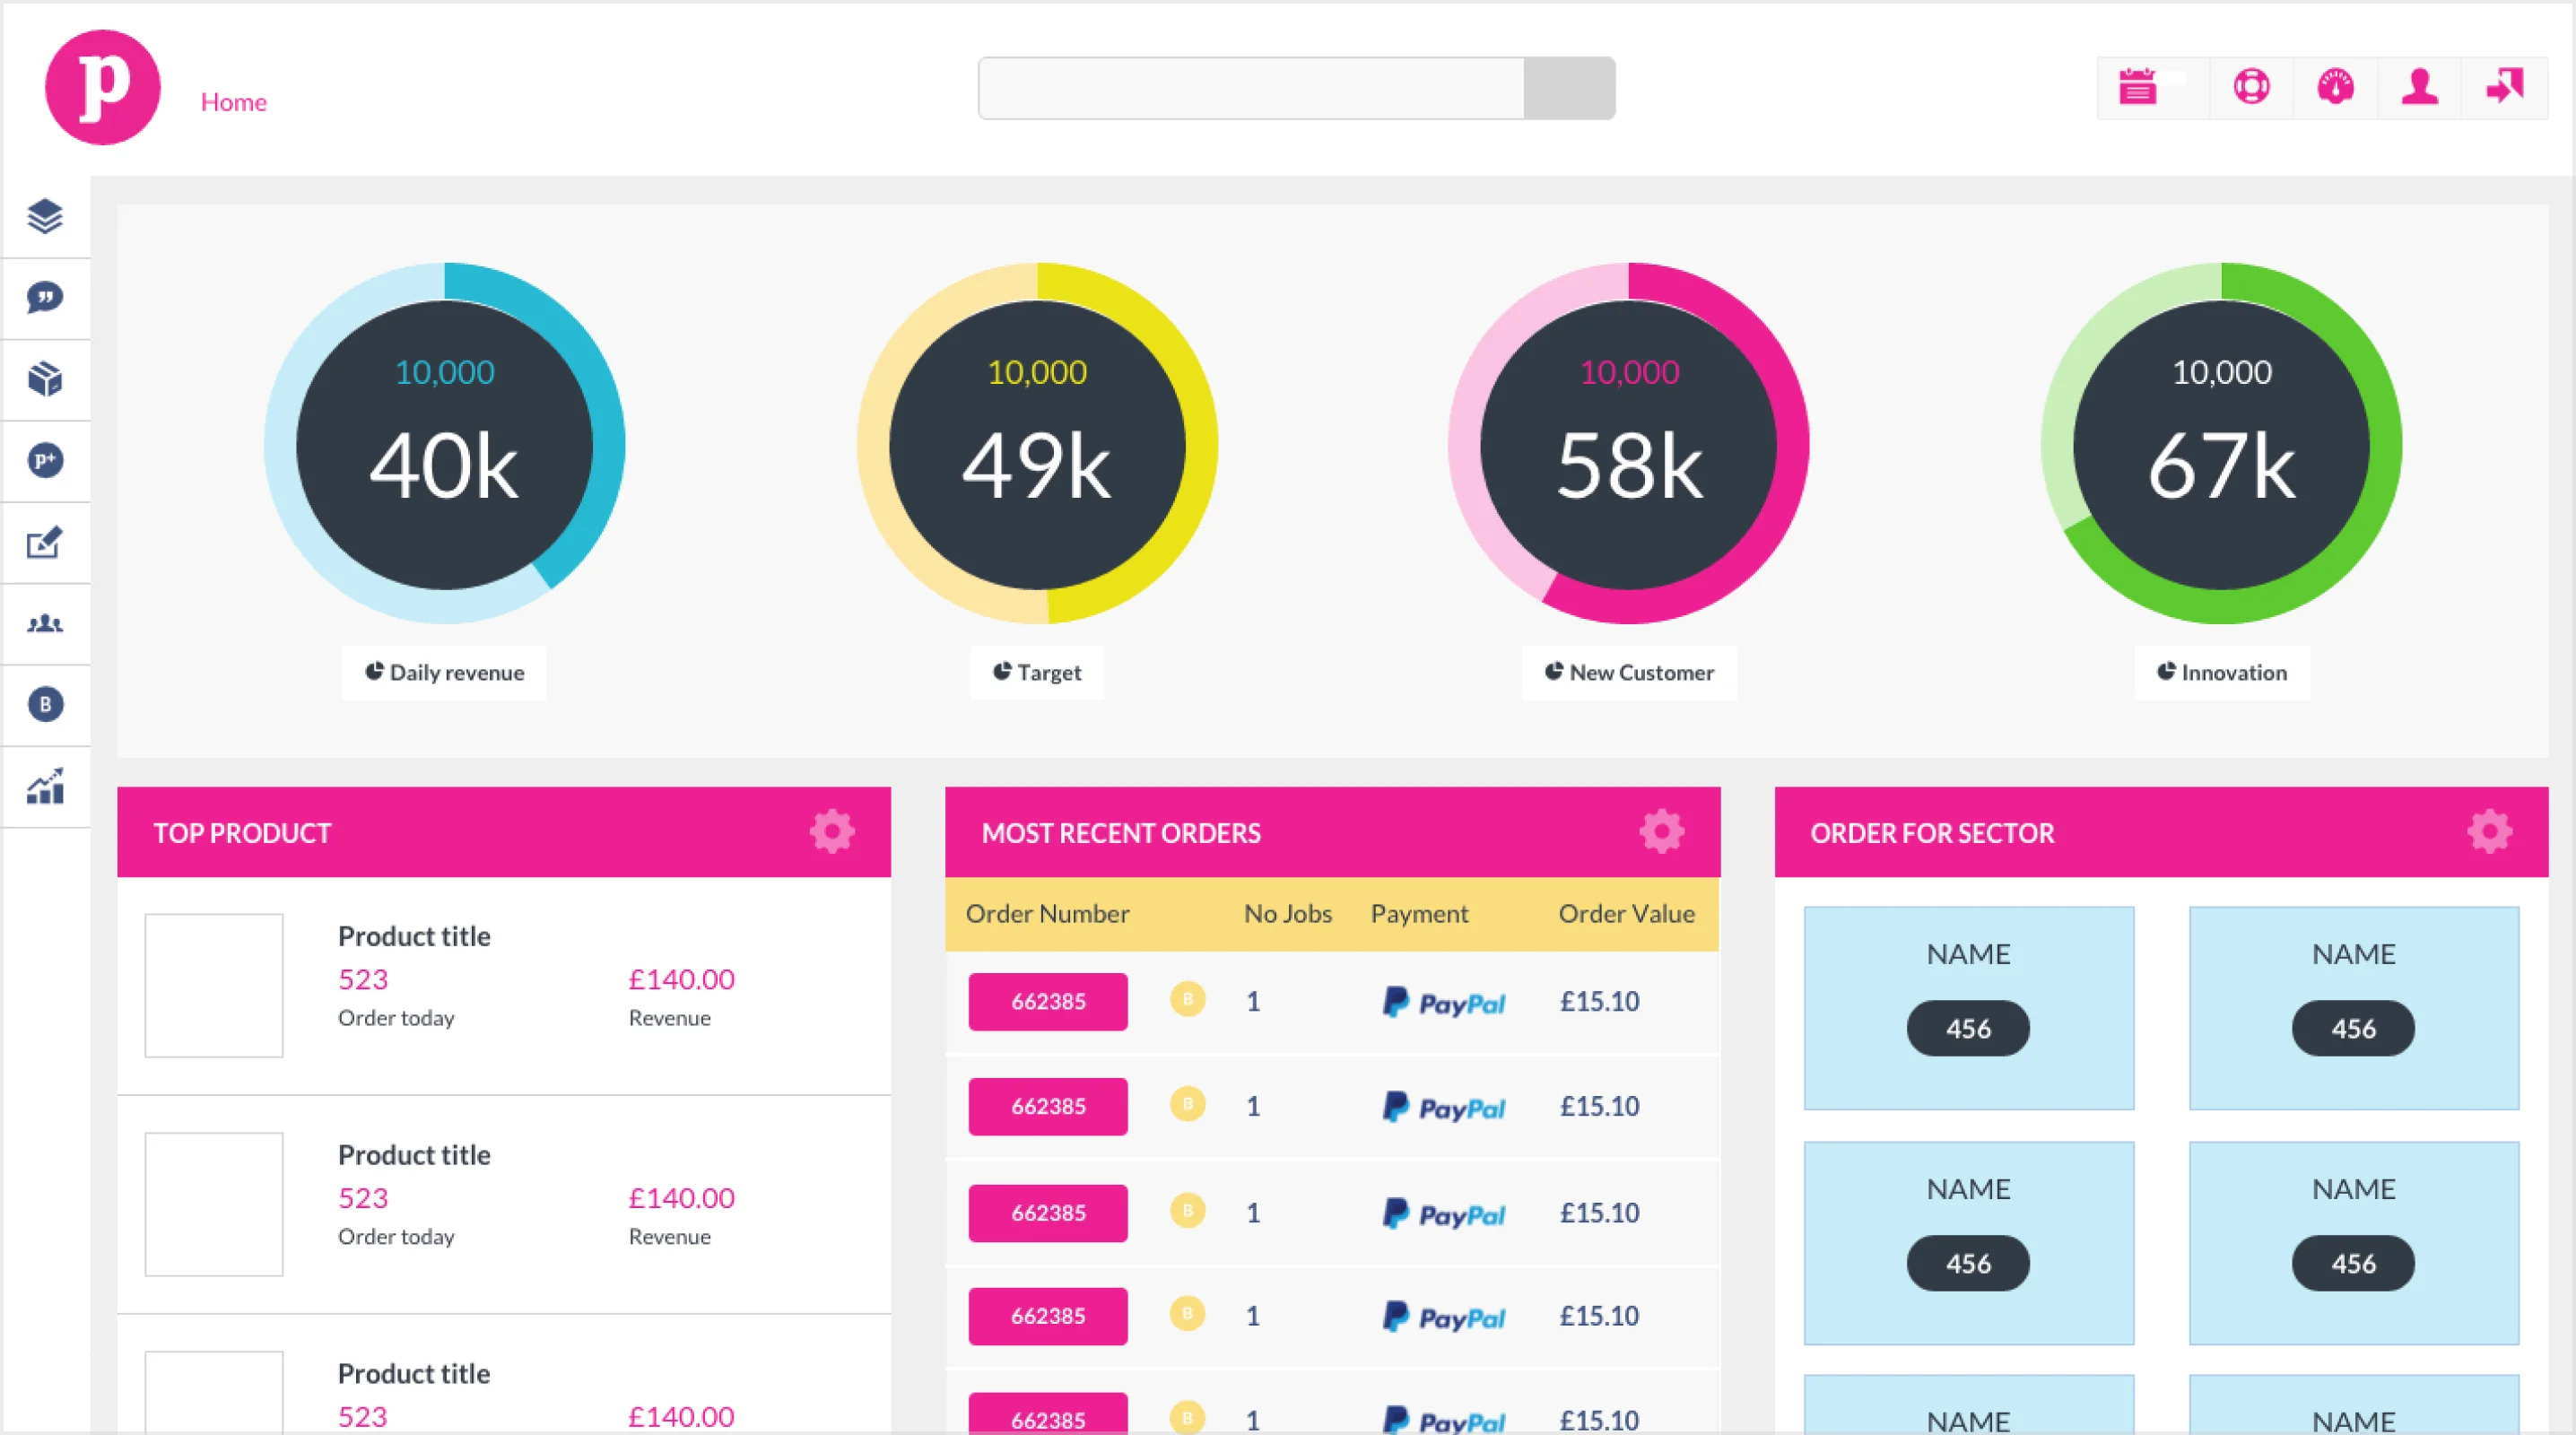This screenshot has height=1435, width=2576.
Task: Open second row's 662385 order button
Action: (x=1048, y=1106)
